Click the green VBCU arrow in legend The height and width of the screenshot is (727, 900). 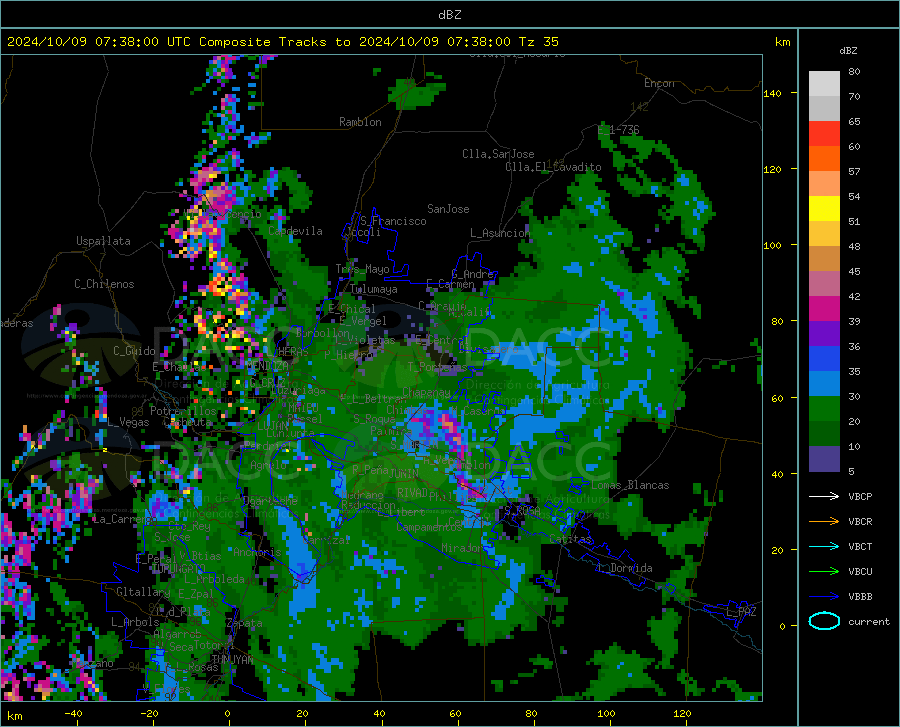click(824, 571)
